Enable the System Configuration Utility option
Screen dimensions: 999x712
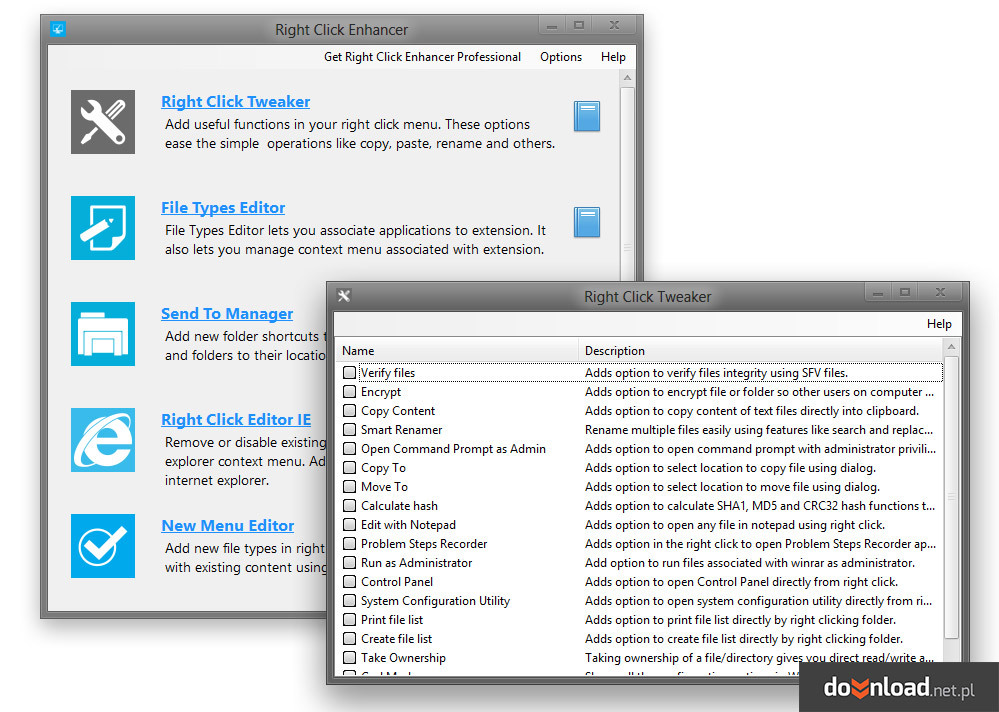(349, 601)
